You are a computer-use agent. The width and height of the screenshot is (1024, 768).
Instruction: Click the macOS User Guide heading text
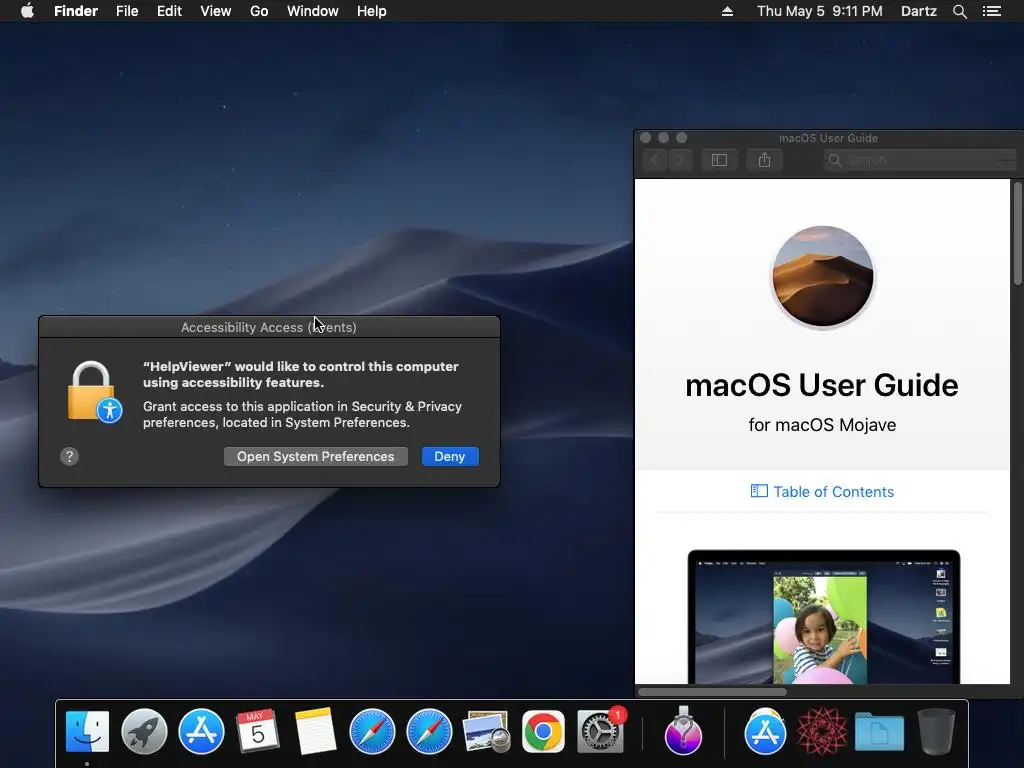[822, 385]
